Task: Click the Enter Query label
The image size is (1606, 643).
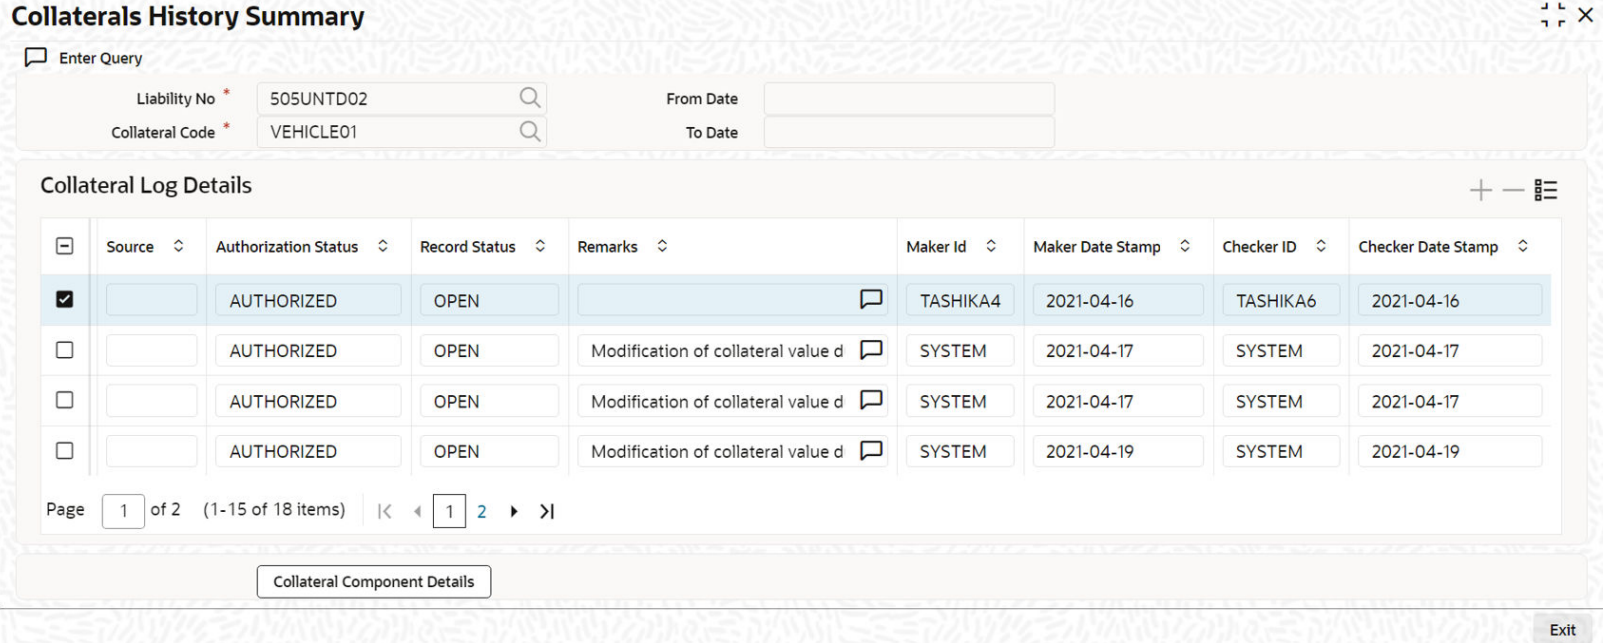Action: coord(101,58)
